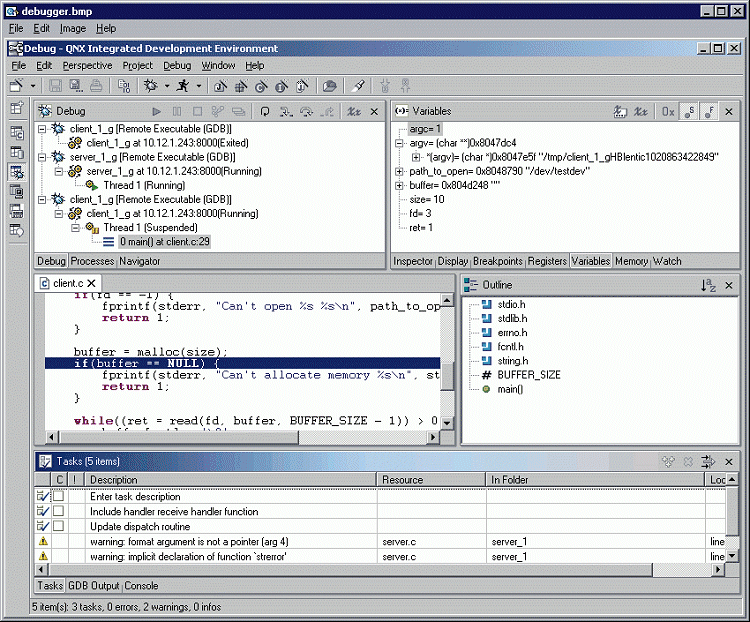The width and height of the screenshot is (750, 622).
Task: Click the New wizard toolbar icon
Action: tap(16, 86)
